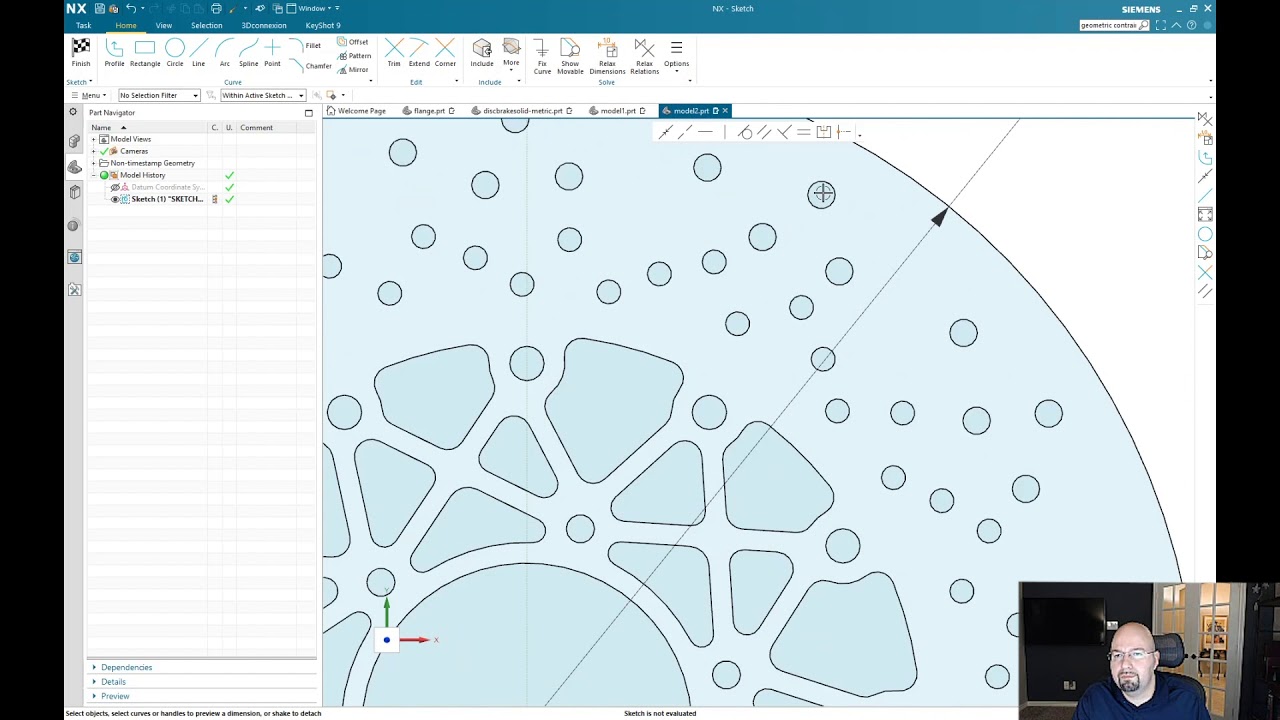Select the Spline tool
Screen dimensions: 1280x720
248,53
